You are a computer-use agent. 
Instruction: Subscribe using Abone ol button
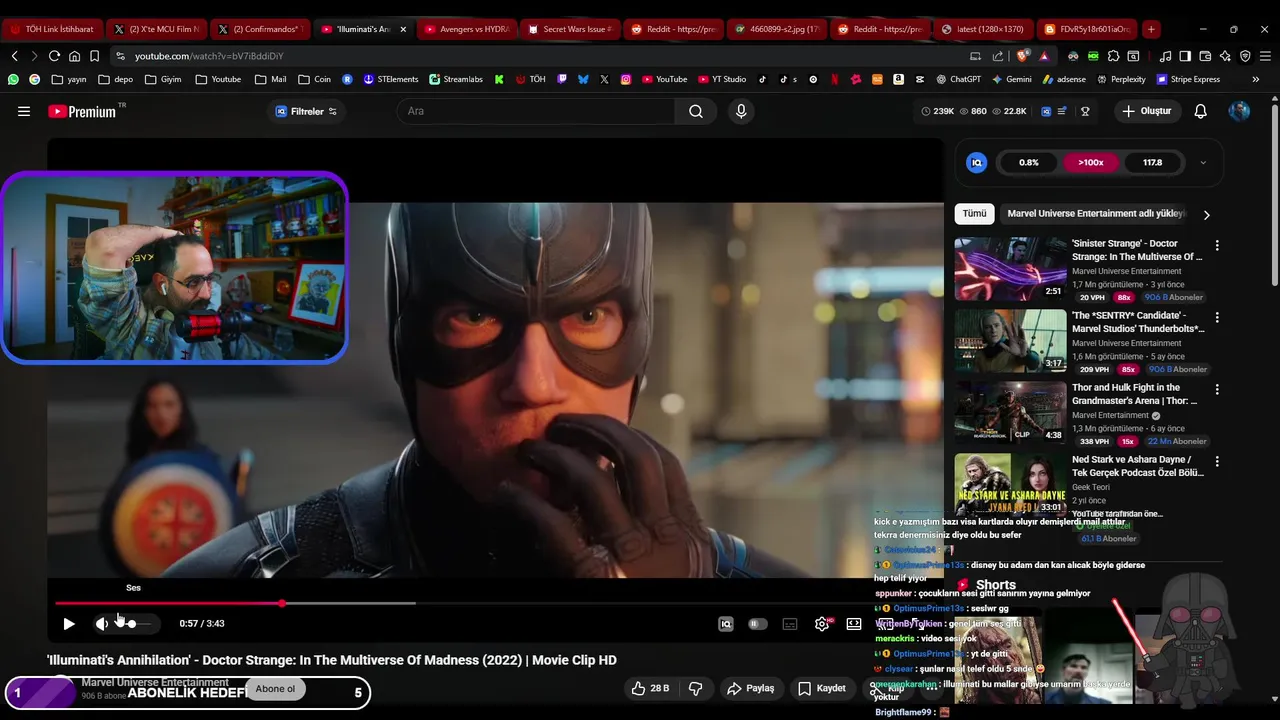[275, 689]
